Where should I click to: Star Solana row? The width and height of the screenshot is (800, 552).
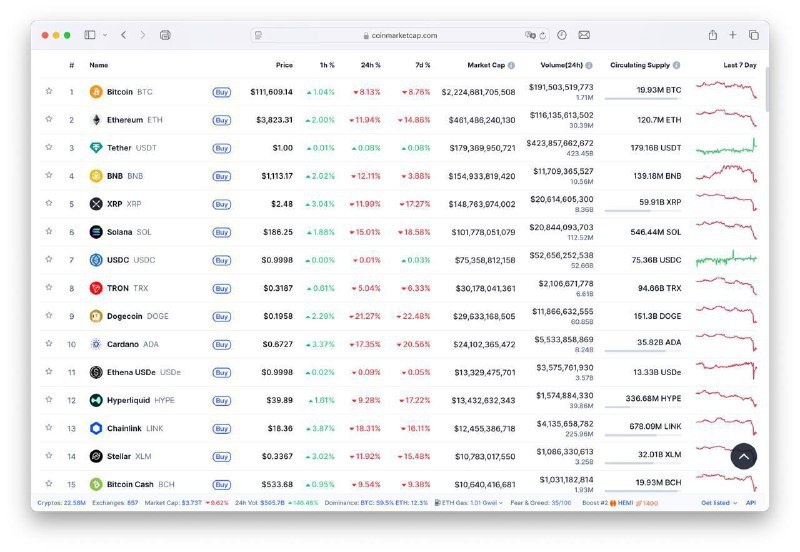coord(49,231)
